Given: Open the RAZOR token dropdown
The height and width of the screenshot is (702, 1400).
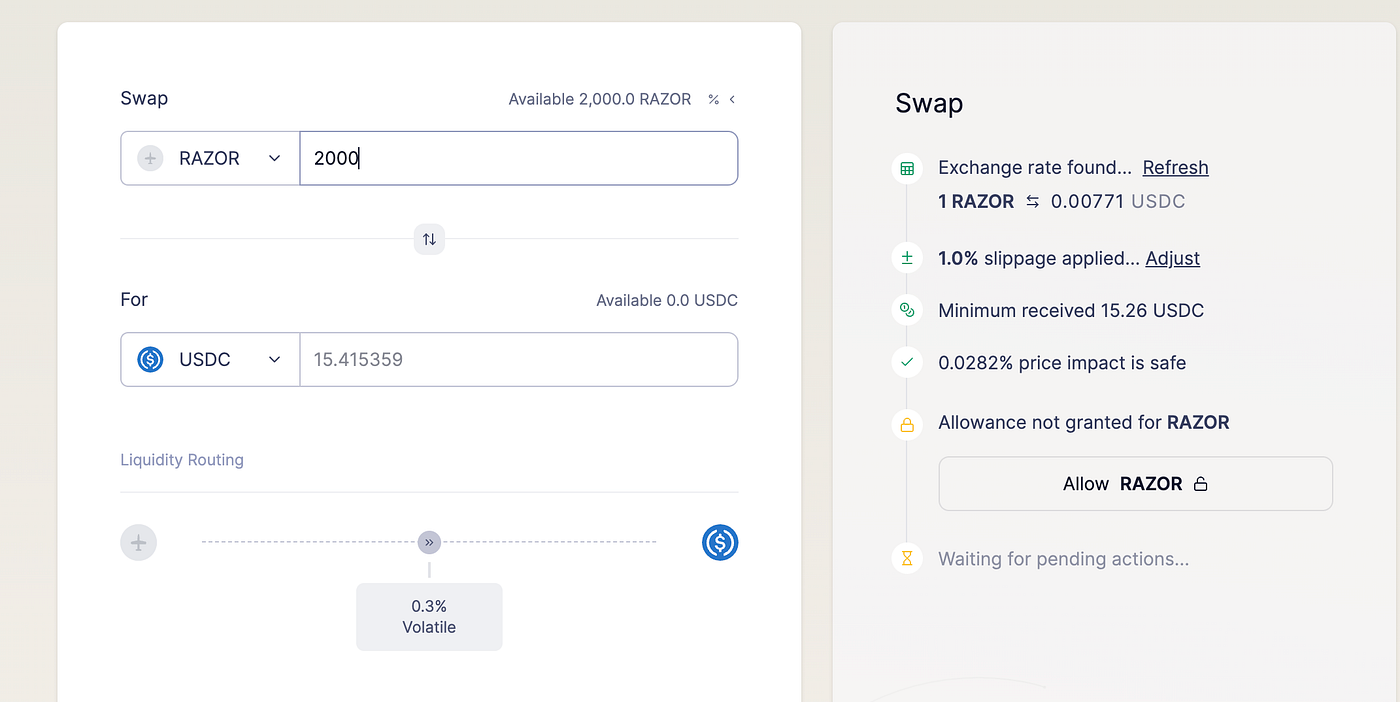Looking at the screenshot, I should tap(210, 158).
